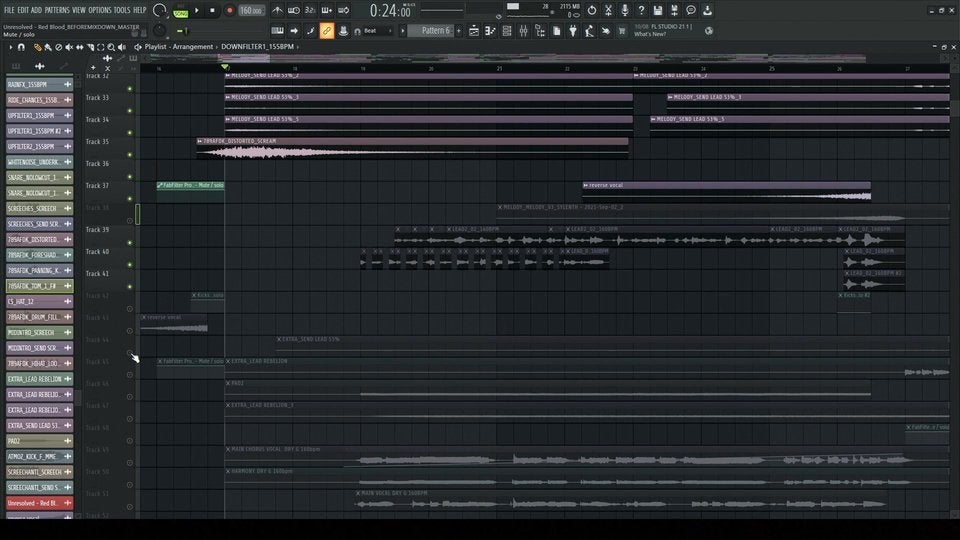Toggle wait for input to start playing
The width and height of the screenshot is (960, 540).
tap(294, 10)
